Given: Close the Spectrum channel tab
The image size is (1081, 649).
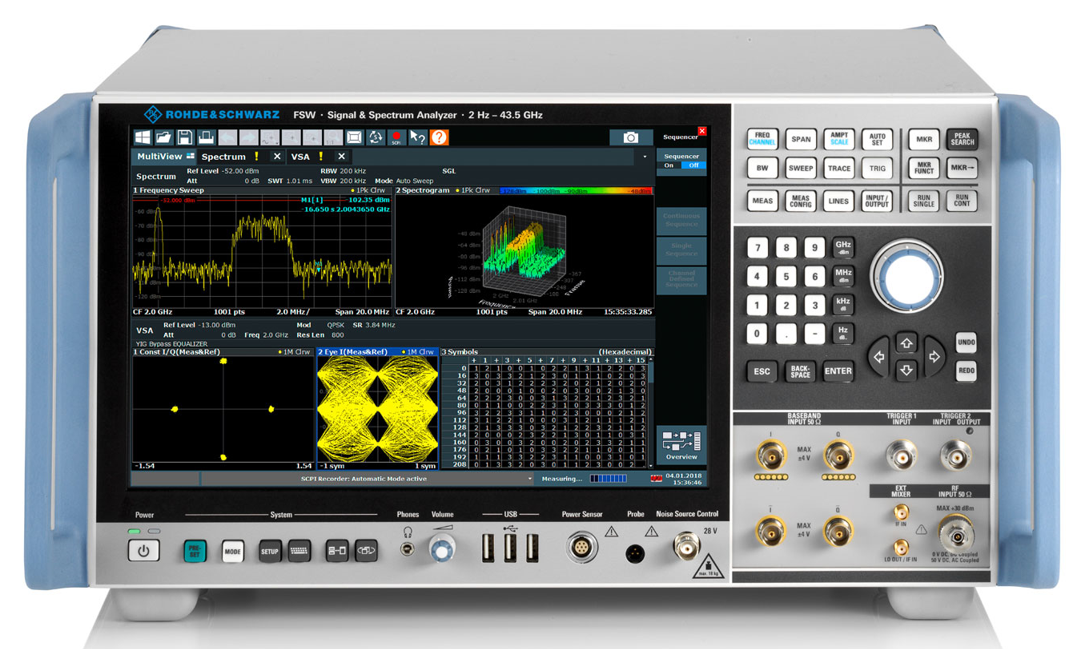Looking at the screenshot, I should coord(277,157).
